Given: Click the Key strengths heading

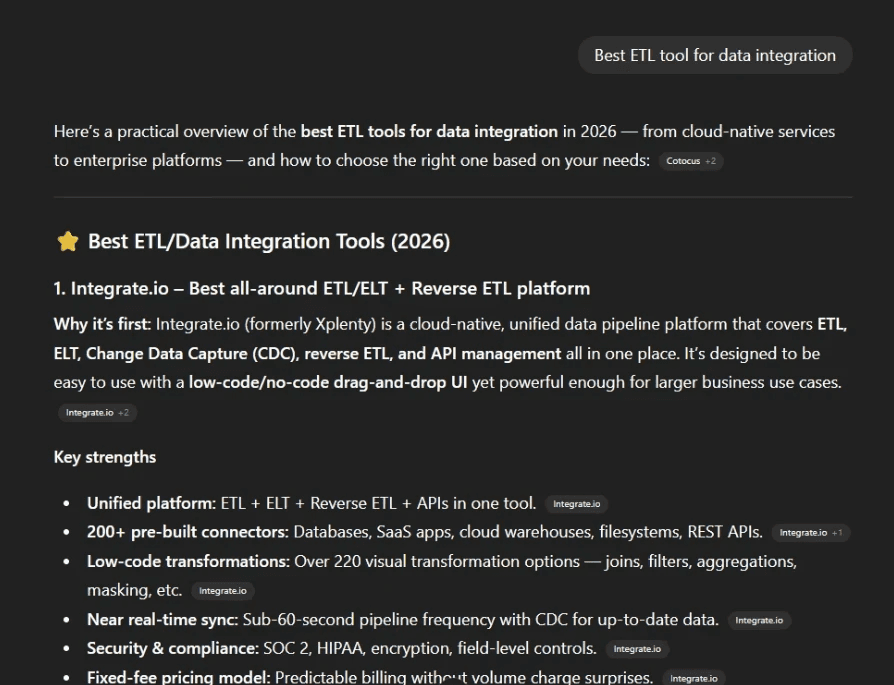Looking at the screenshot, I should [x=104, y=457].
